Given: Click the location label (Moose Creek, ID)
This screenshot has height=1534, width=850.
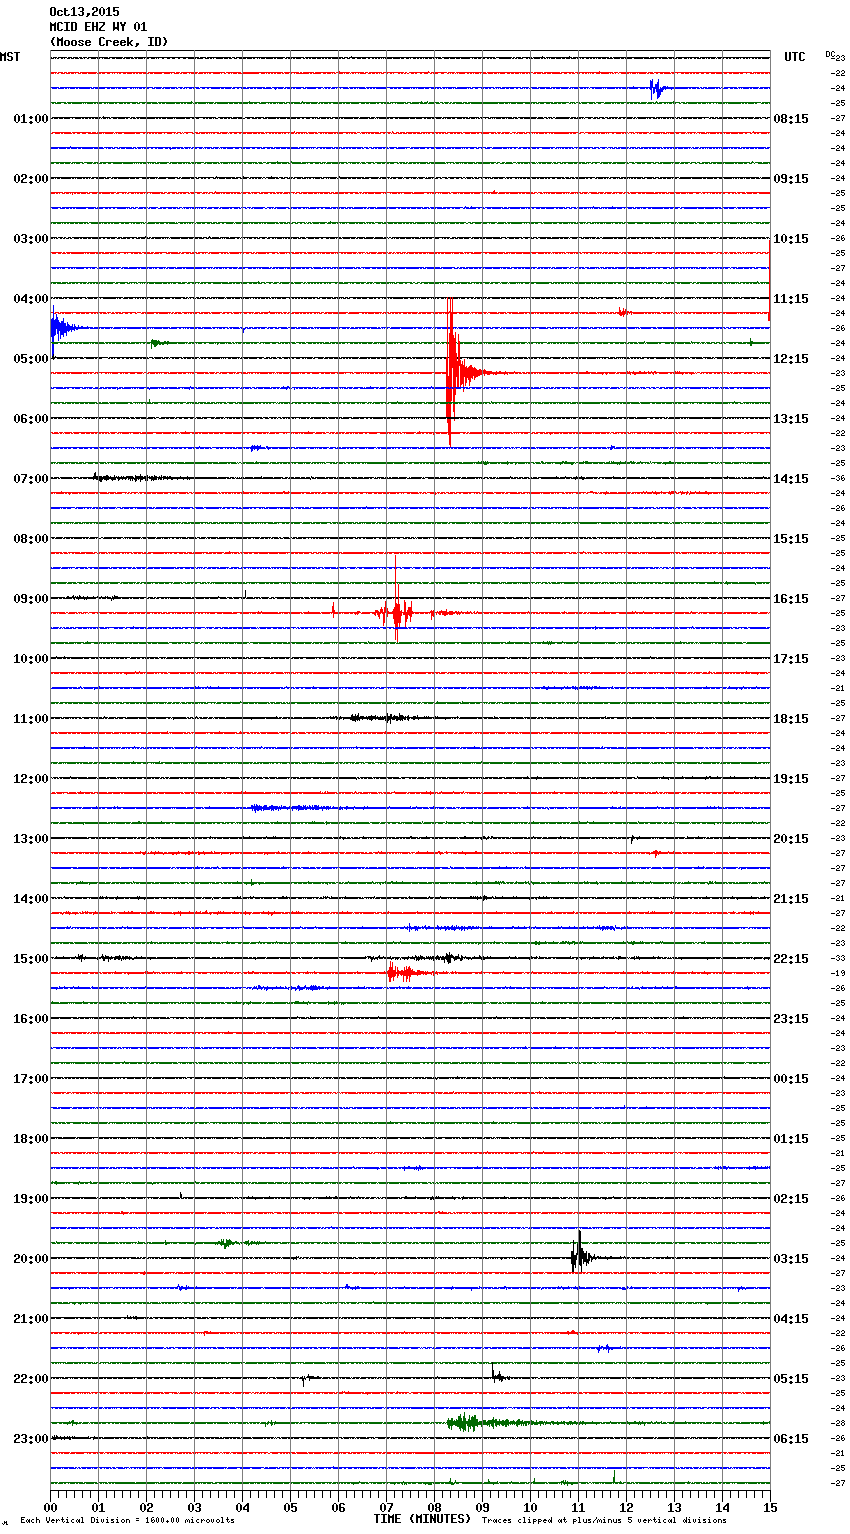Looking at the screenshot, I should [109, 42].
